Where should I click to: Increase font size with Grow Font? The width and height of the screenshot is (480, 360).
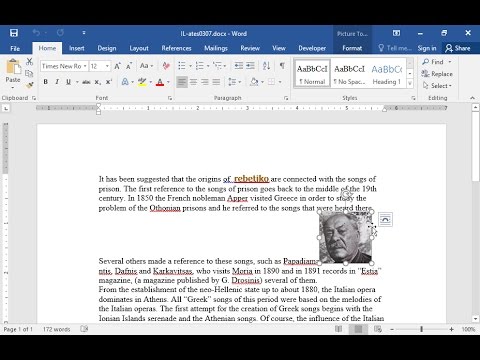point(117,66)
